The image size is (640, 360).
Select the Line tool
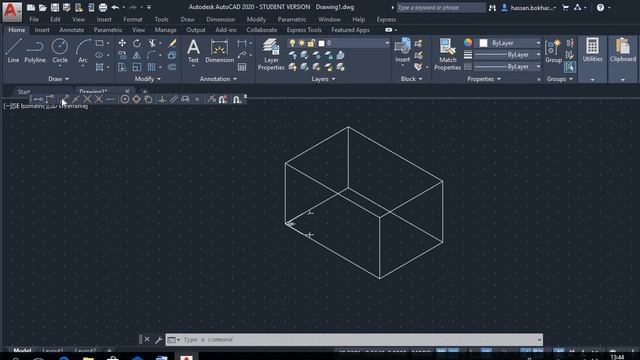(x=13, y=51)
